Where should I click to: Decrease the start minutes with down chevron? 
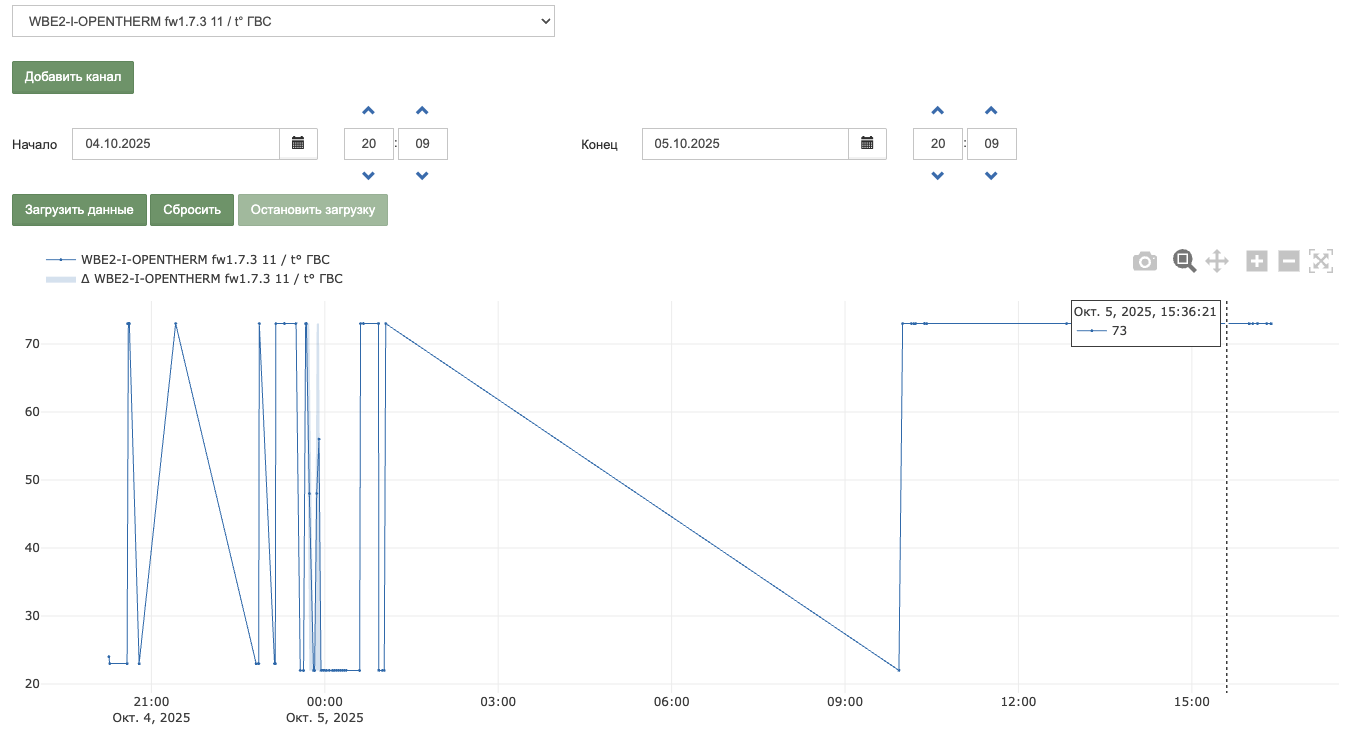(422, 176)
